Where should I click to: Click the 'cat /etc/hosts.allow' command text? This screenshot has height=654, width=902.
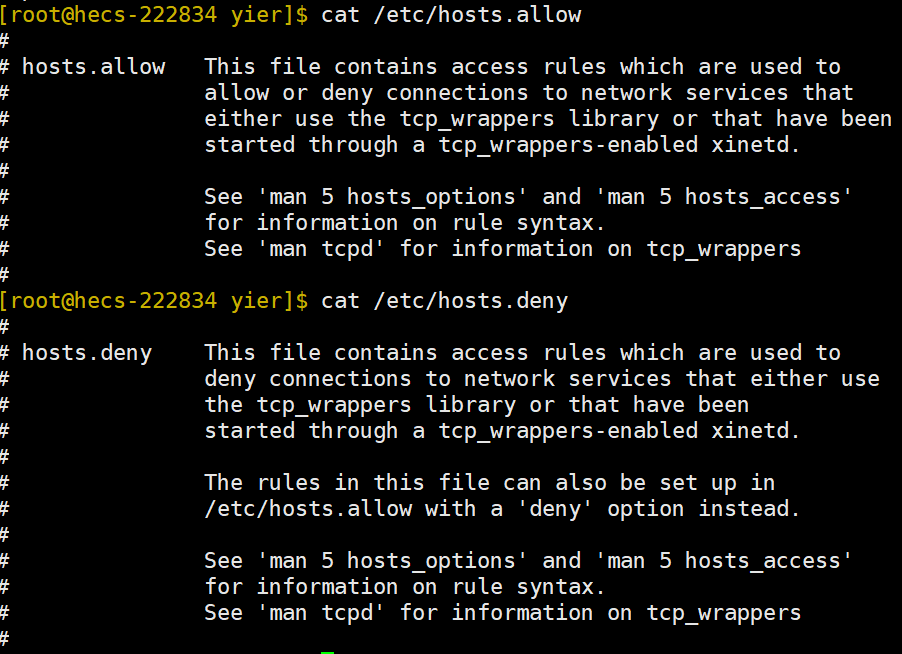pyautogui.click(x=451, y=14)
